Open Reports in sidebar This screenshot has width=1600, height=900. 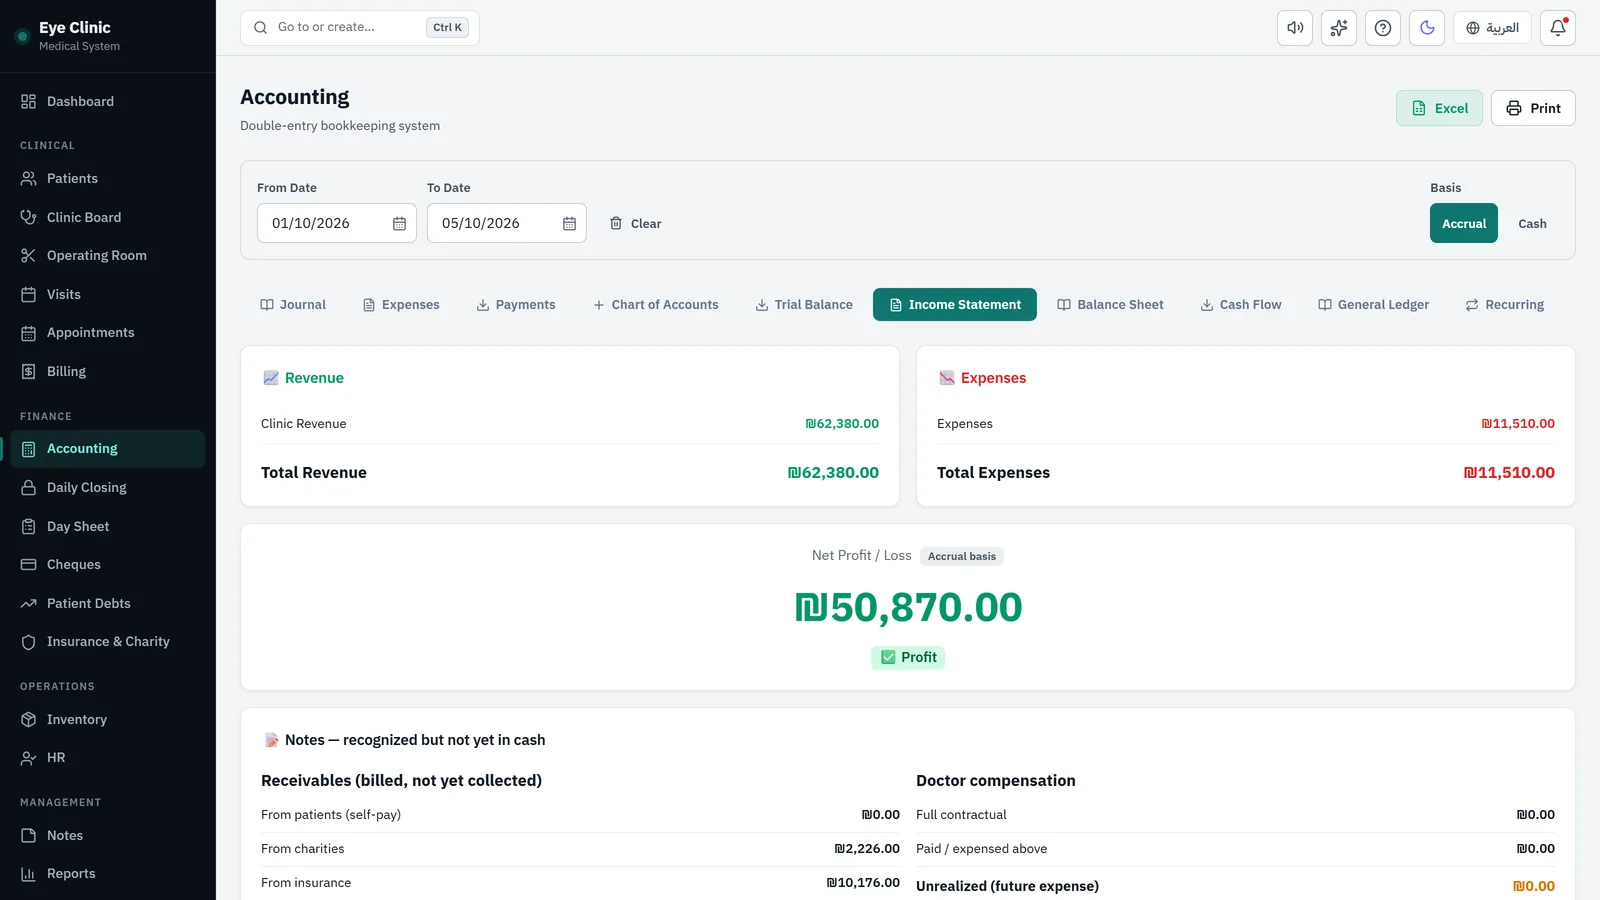[108, 873]
